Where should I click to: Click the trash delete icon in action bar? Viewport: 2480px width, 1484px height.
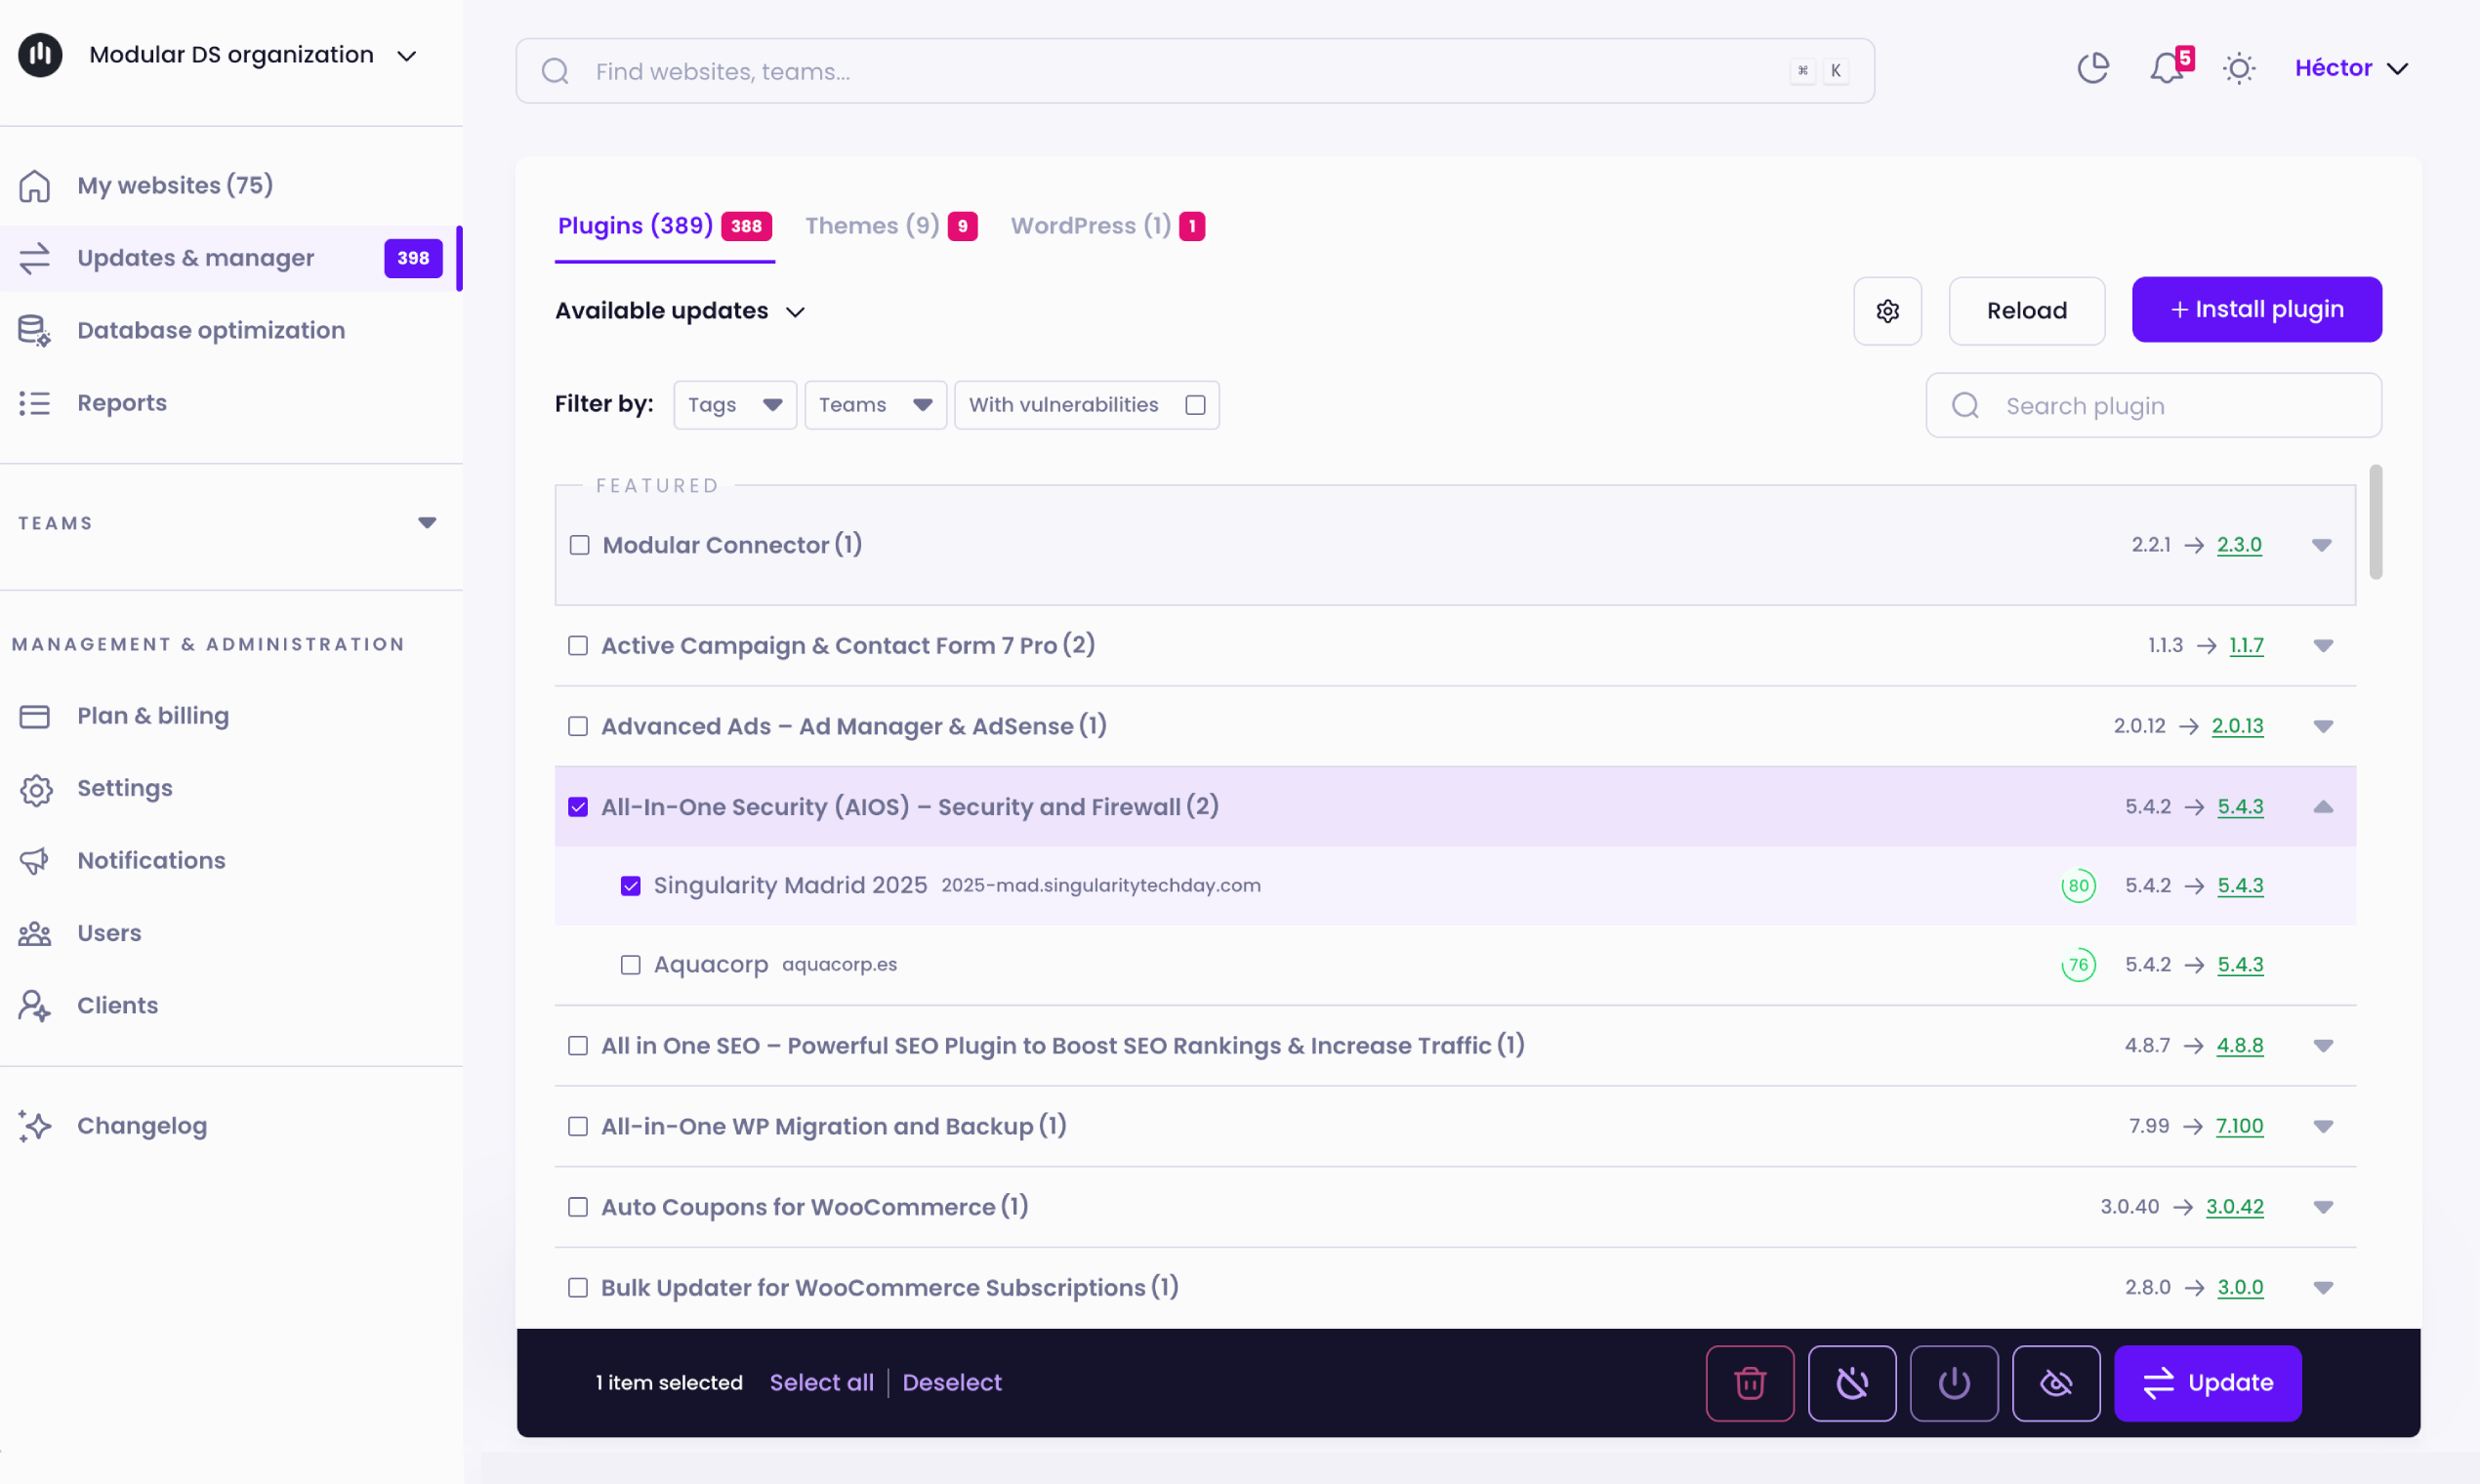(1749, 1383)
